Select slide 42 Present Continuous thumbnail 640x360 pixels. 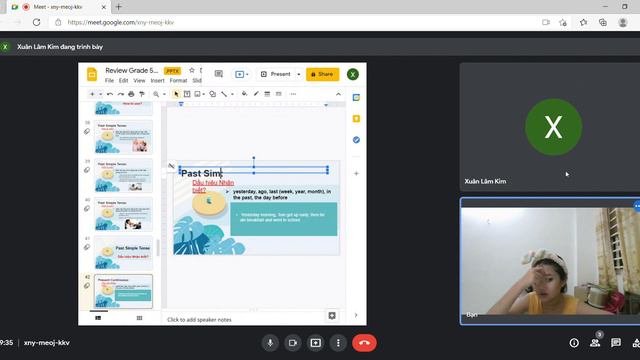pos(123,291)
